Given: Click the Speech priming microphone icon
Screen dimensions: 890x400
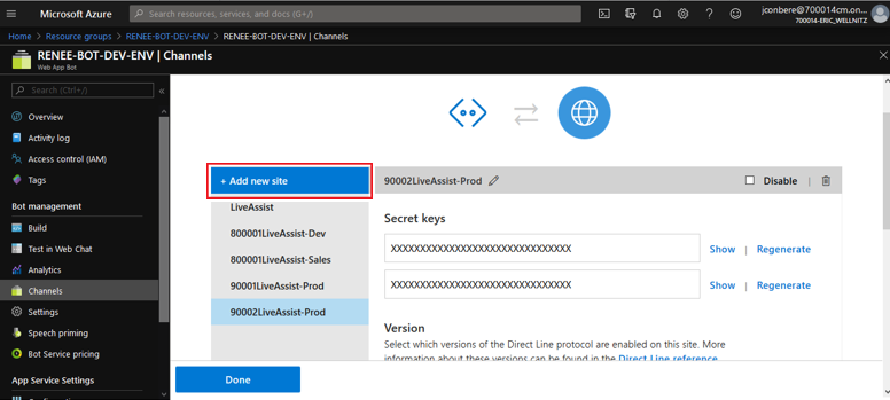Looking at the screenshot, I should [16, 333].
